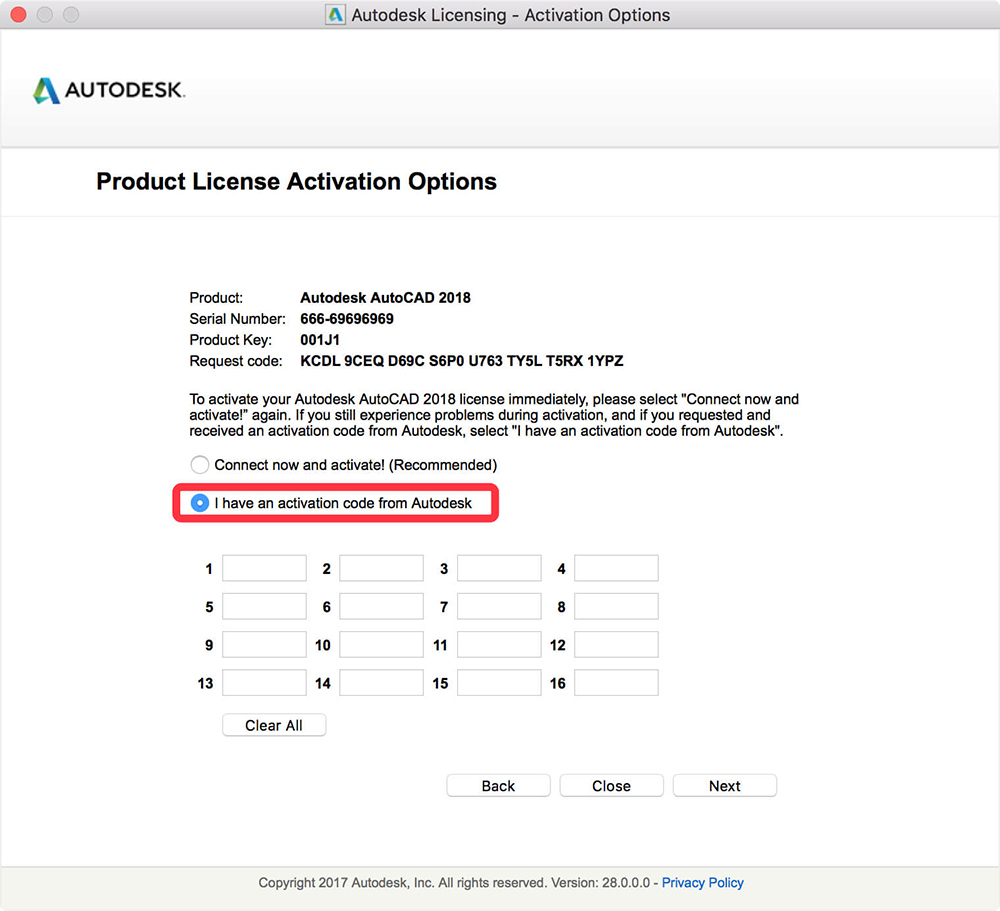Click activation code field 2

point(381,568)
